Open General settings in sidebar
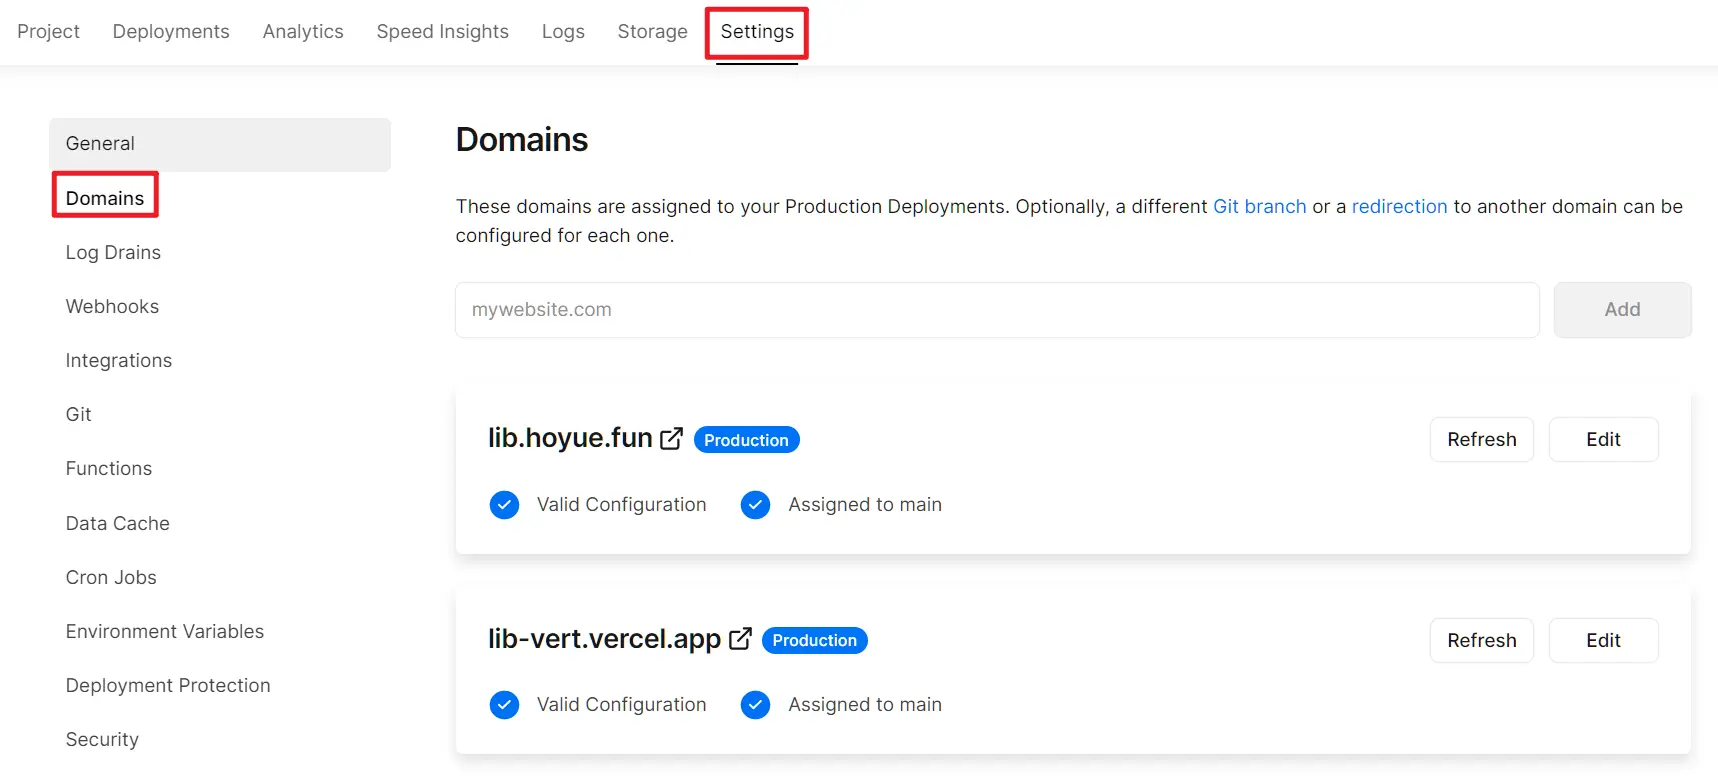Viewport: 1718px width, 782px height. [x=220, y=144]
